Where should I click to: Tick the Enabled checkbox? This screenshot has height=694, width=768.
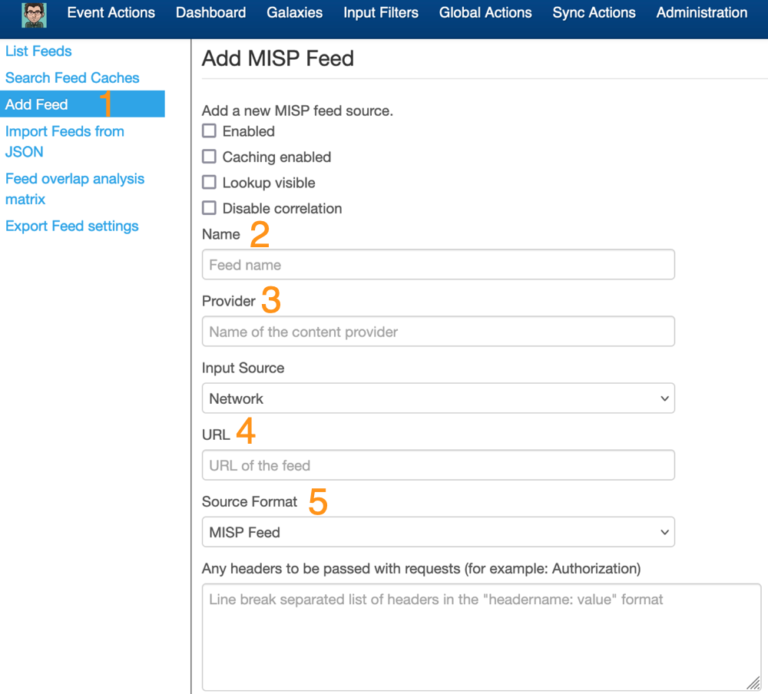click(209, 131)
